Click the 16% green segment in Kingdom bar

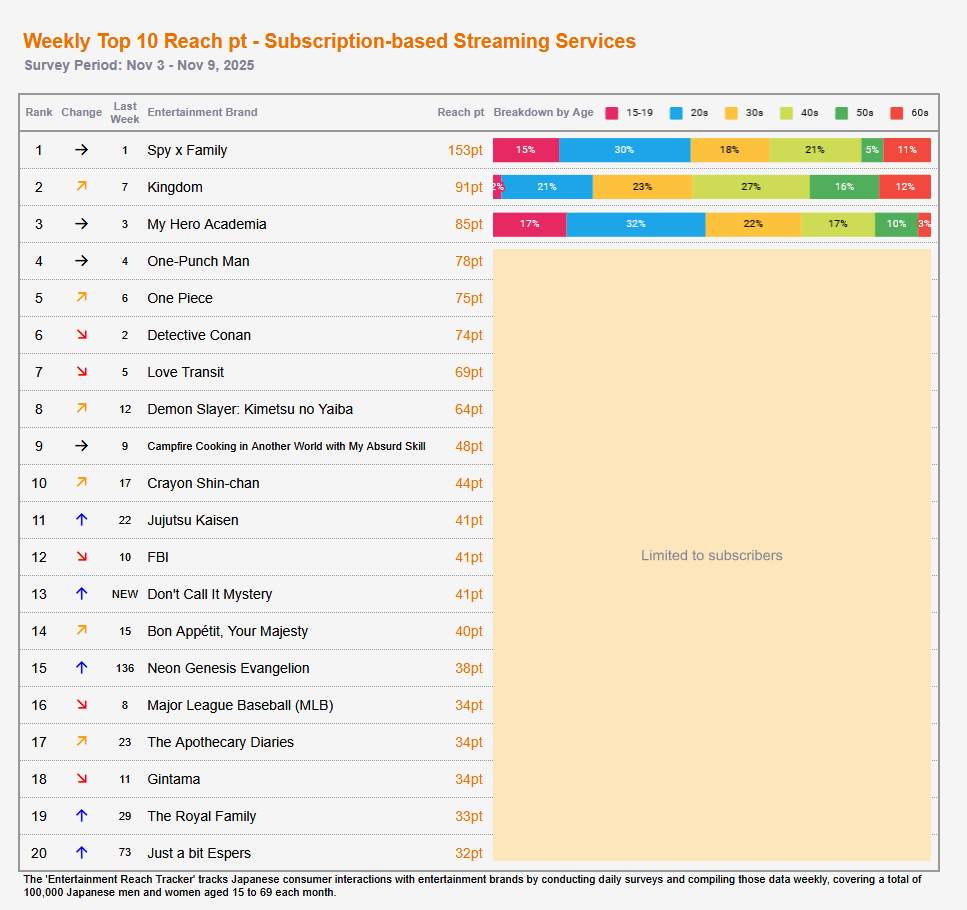coord(844,187)
